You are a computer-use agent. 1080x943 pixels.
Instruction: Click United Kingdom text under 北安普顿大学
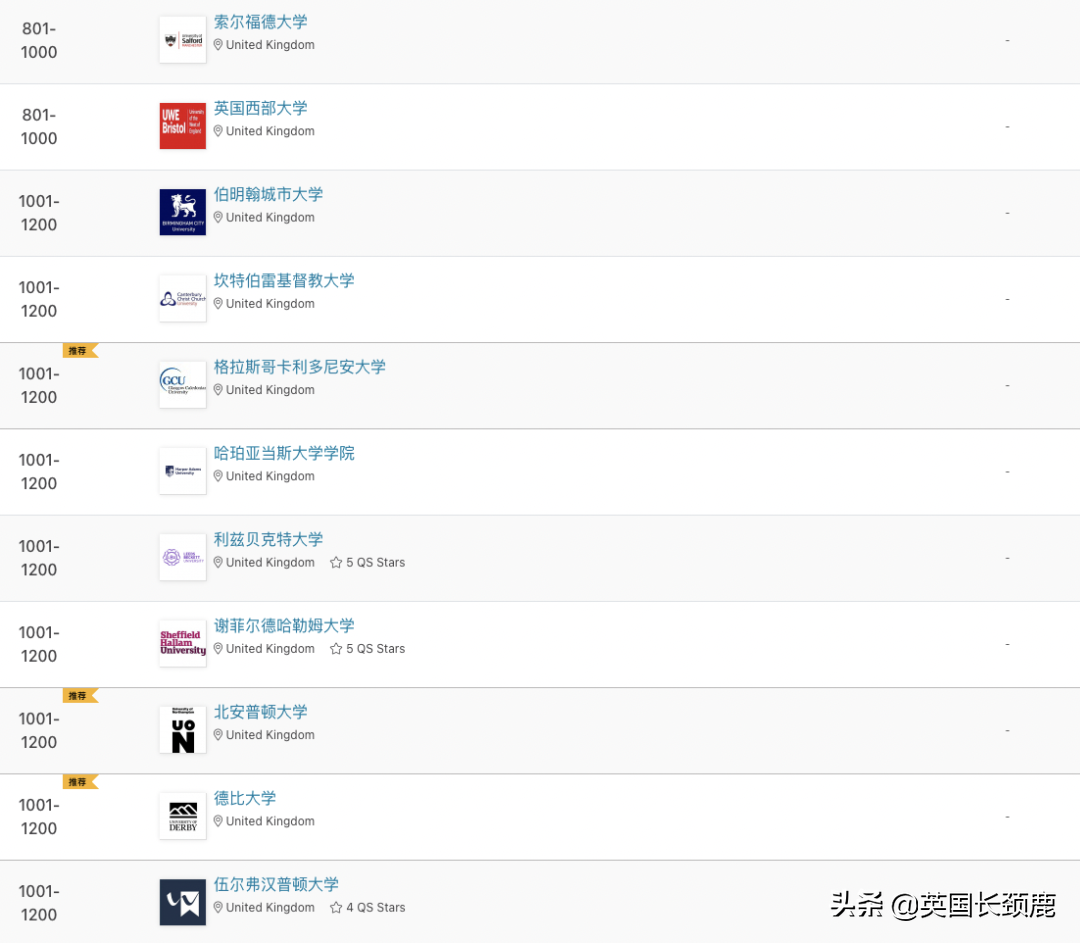270,735
